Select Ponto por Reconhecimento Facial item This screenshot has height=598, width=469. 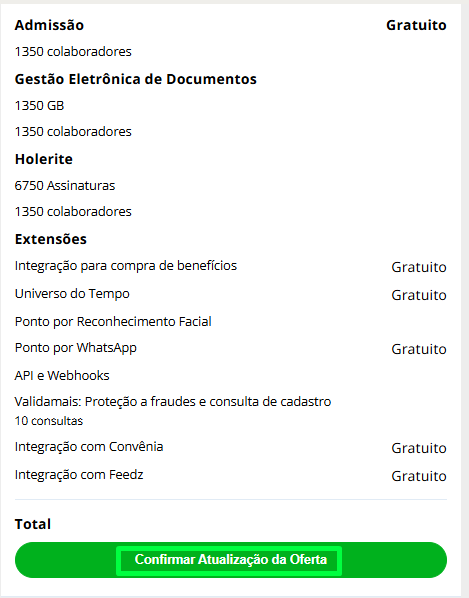tap(113, 322)
